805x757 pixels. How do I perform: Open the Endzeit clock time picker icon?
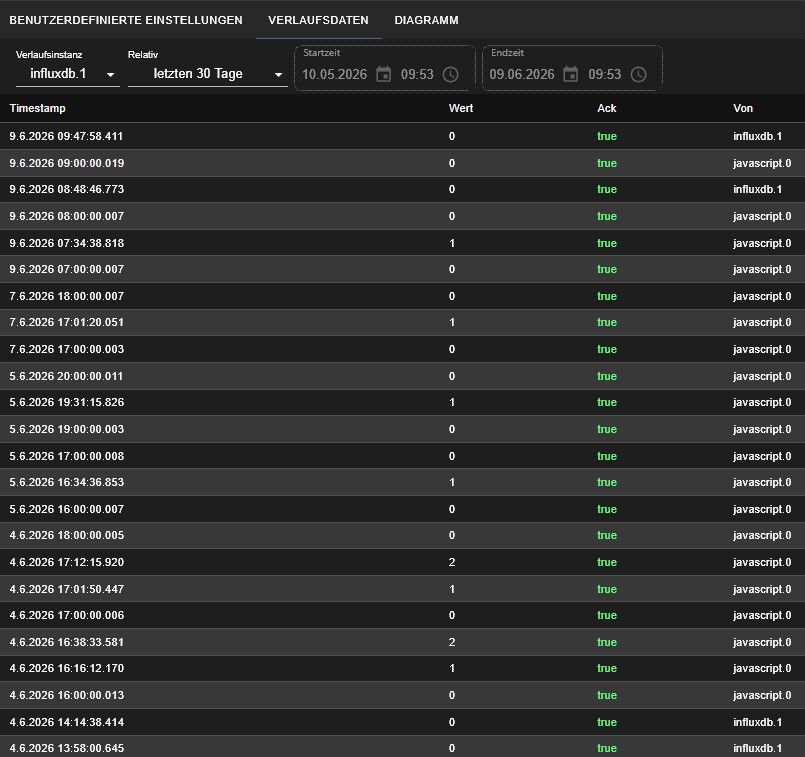click(638, 74)
